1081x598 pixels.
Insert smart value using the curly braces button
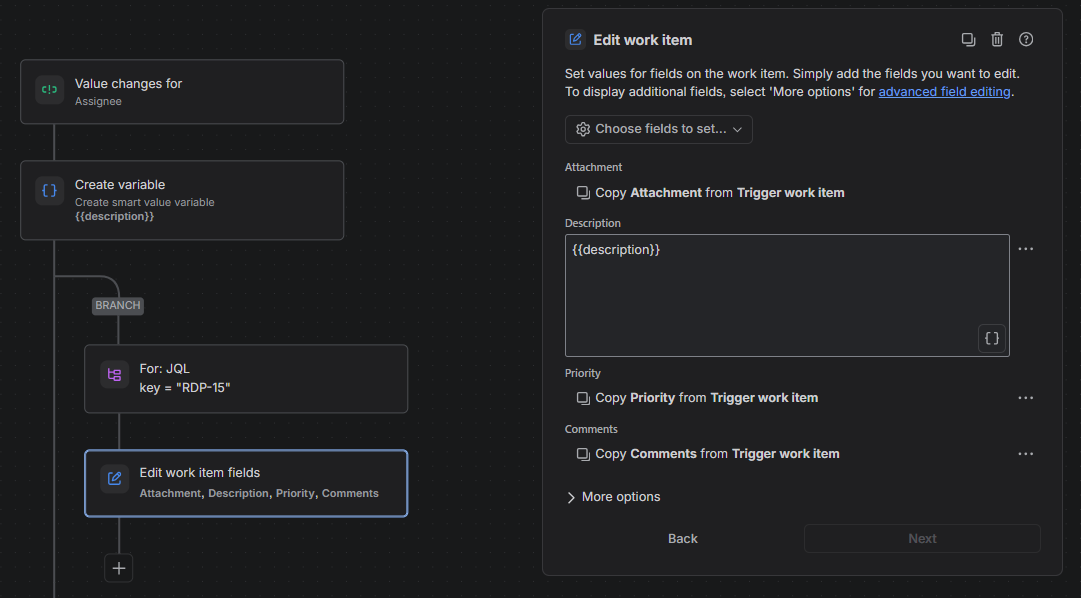click(x=991, y=339)
